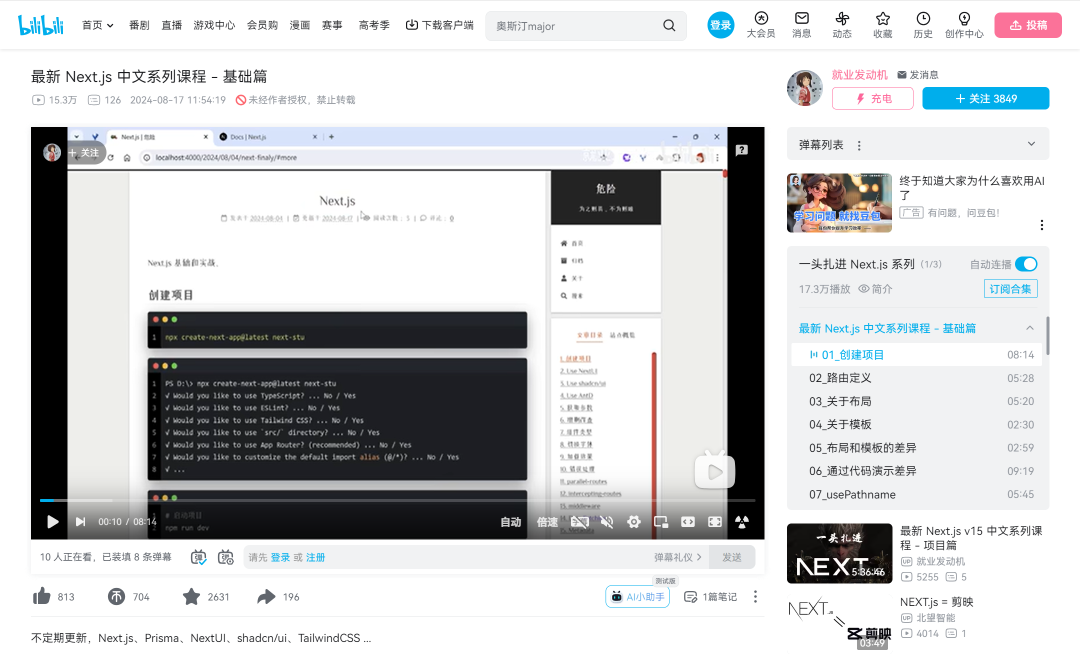
Task: Click the playlist panel scrollbar
Action: (1048, 335)
